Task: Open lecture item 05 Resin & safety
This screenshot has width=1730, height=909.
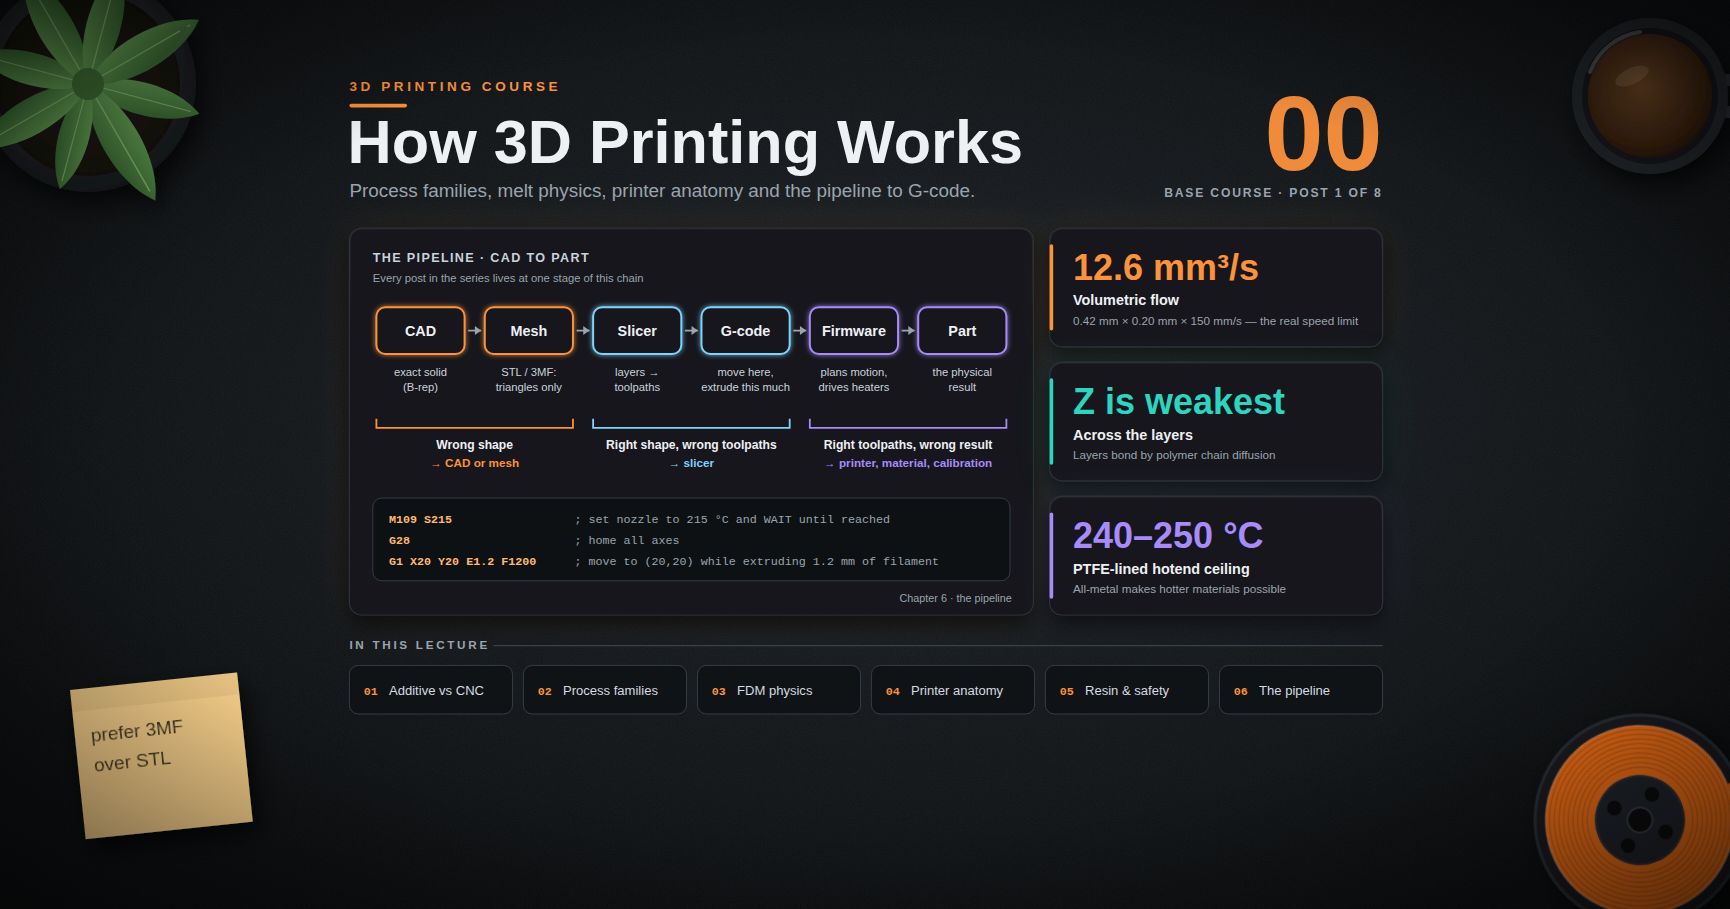Action: click(1127, 690)
